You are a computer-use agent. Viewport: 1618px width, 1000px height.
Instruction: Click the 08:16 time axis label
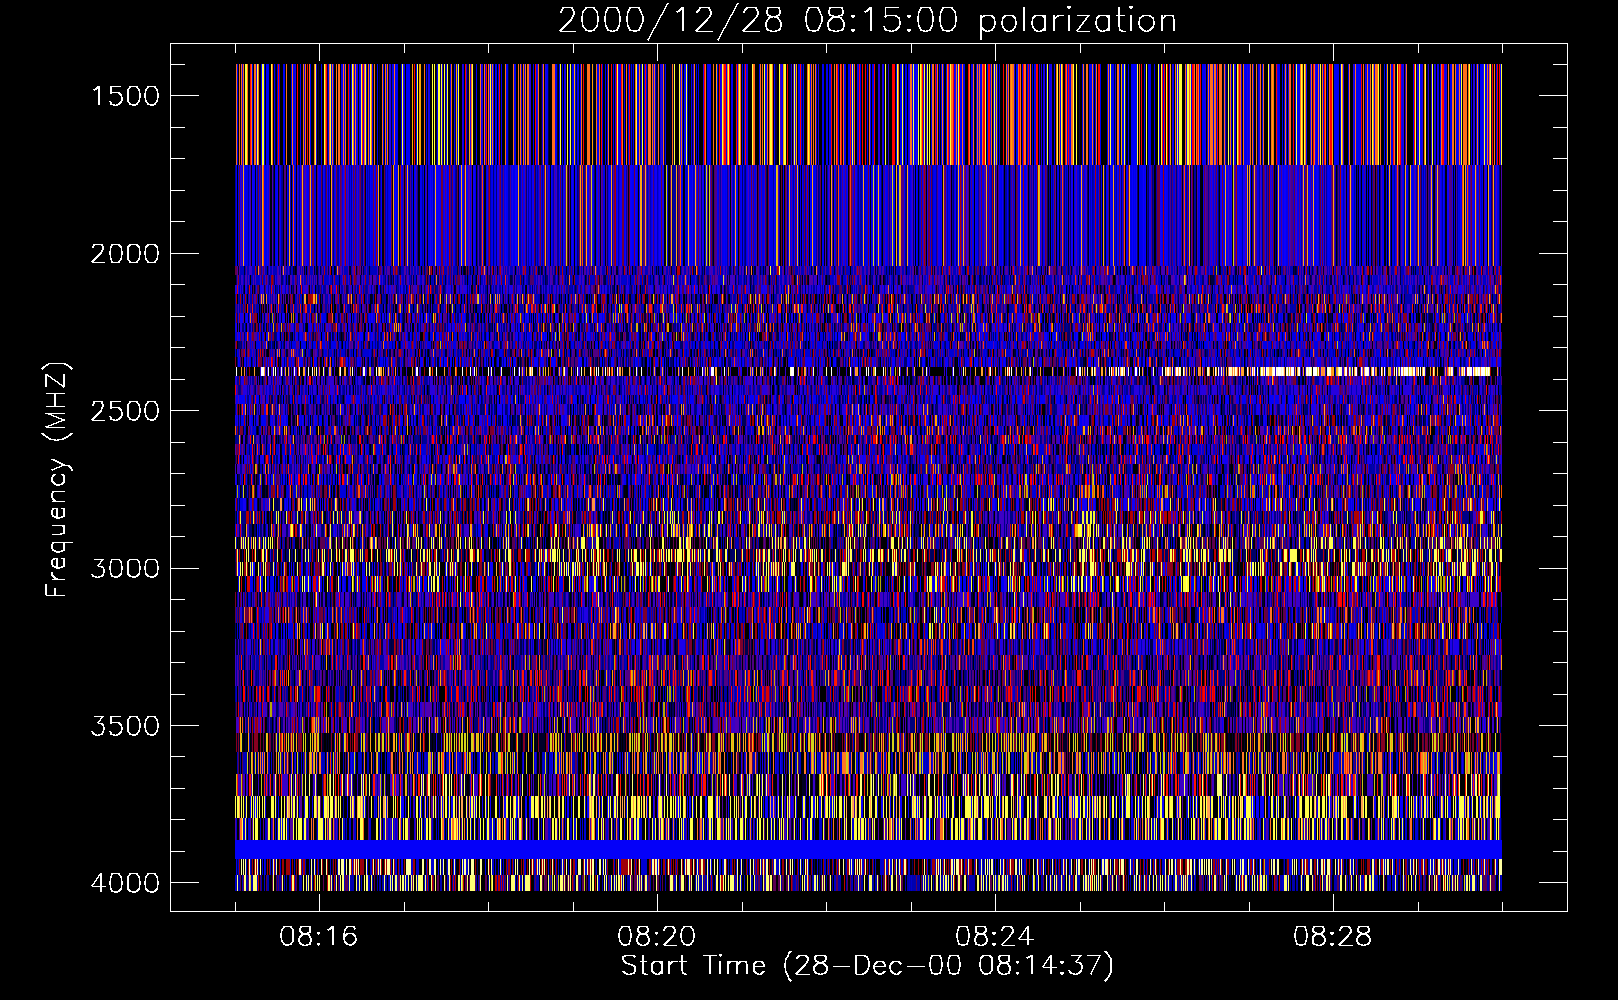[x=319, y=937]
